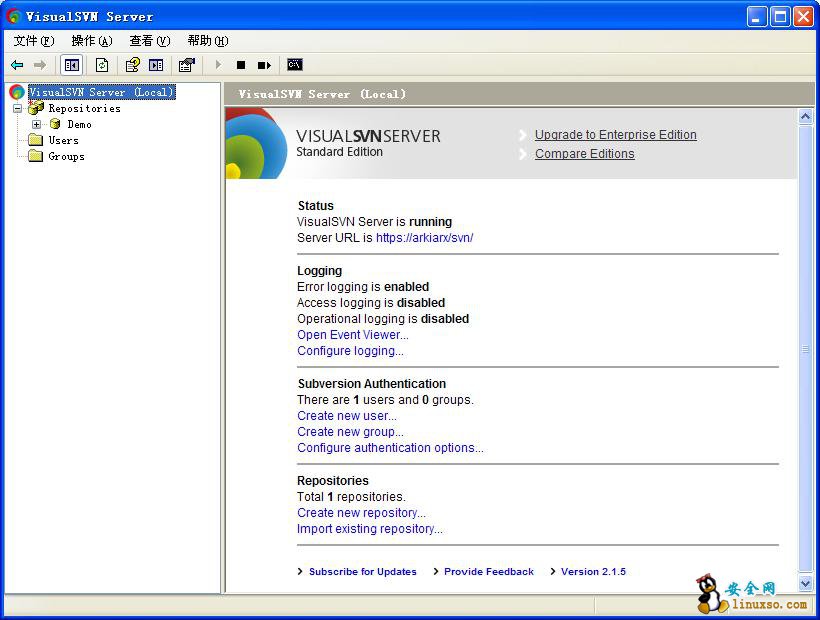Image resolution: width=820 pixels, height=620 pixels.
Task: Click the Refresh toolbar icon
Action: pyautogui.click(x=102, y=65)
